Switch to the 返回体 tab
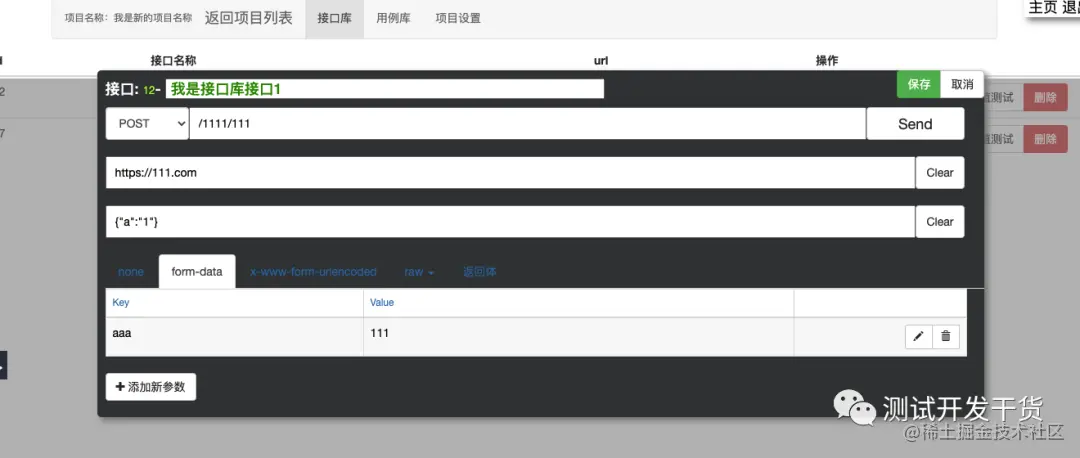 [480, 272]
